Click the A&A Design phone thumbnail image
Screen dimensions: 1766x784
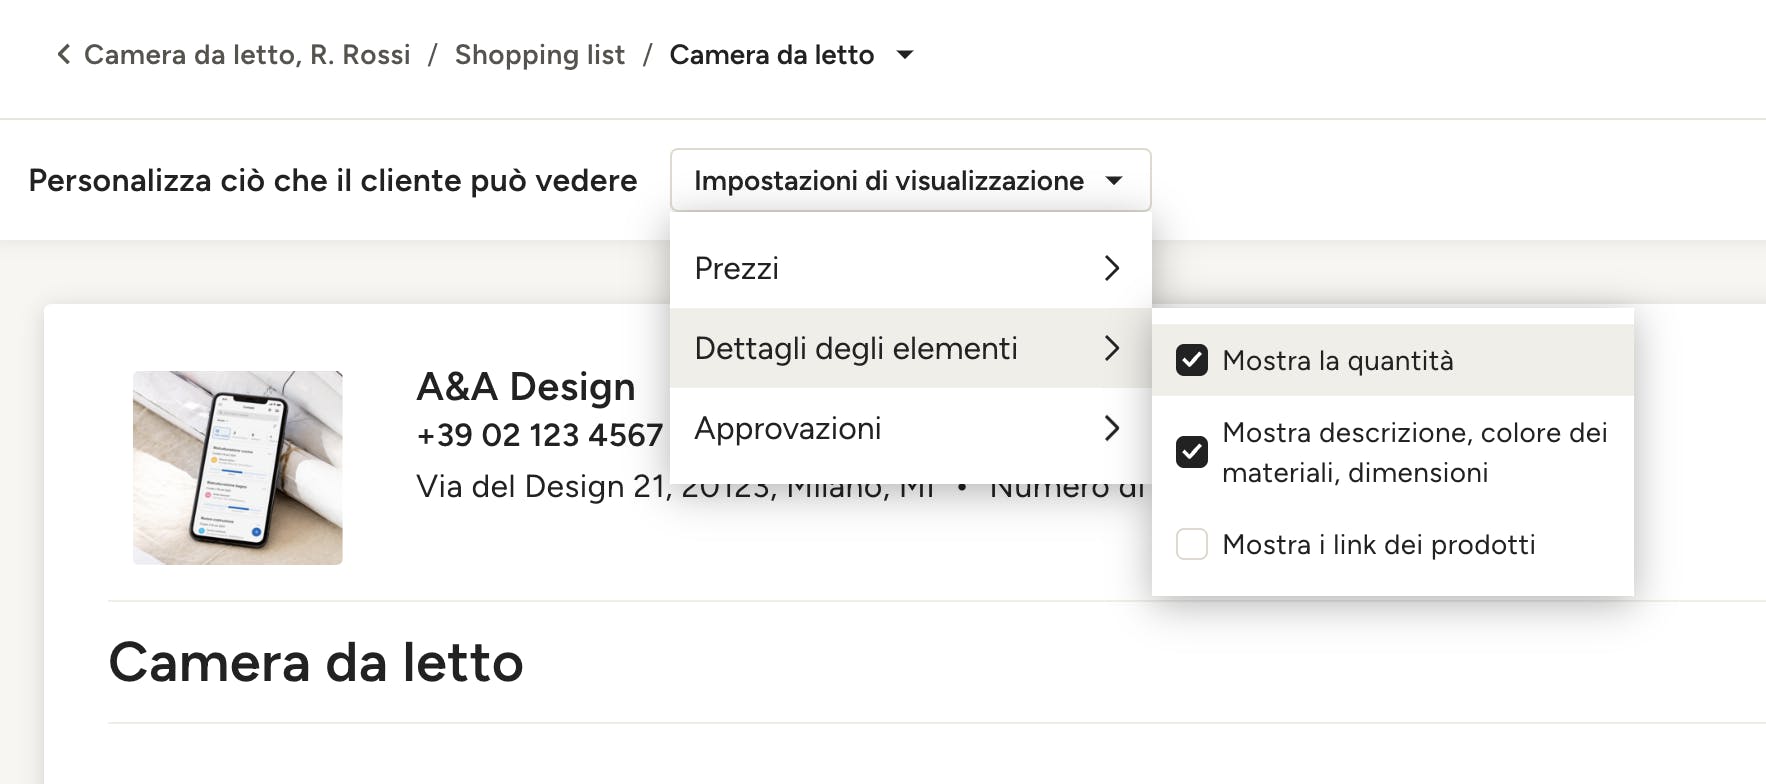[x=238, y=468]
